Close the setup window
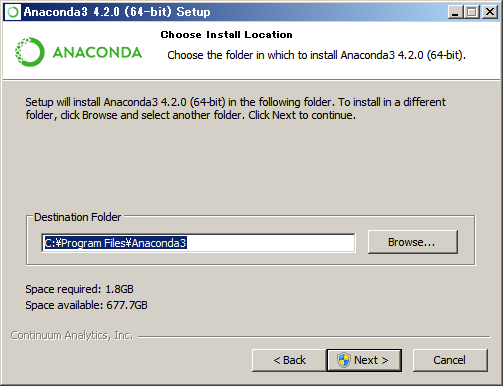The image size is (503, 386). click(x=490, y=12)
